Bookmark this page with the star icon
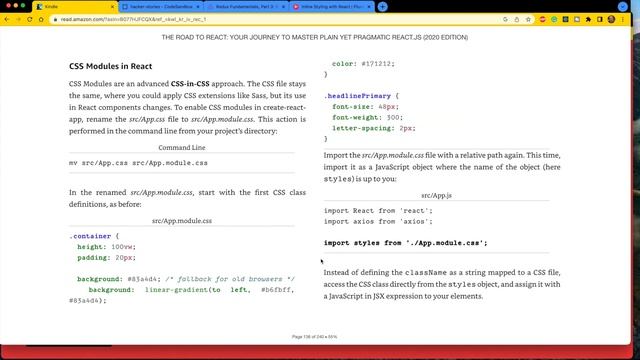This screenshot has height=360, width=640. (x=528, y=19)
